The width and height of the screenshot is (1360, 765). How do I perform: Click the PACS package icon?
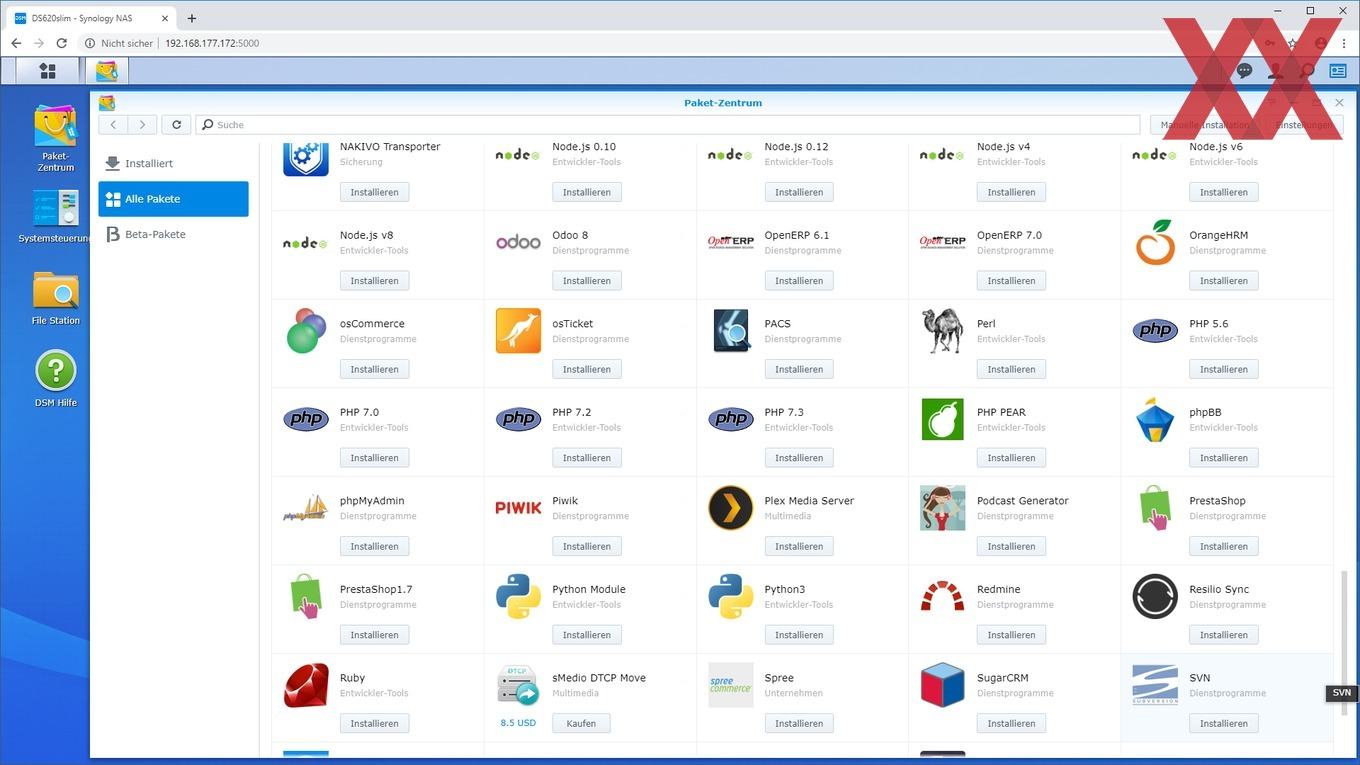click(x=731, y=331)
